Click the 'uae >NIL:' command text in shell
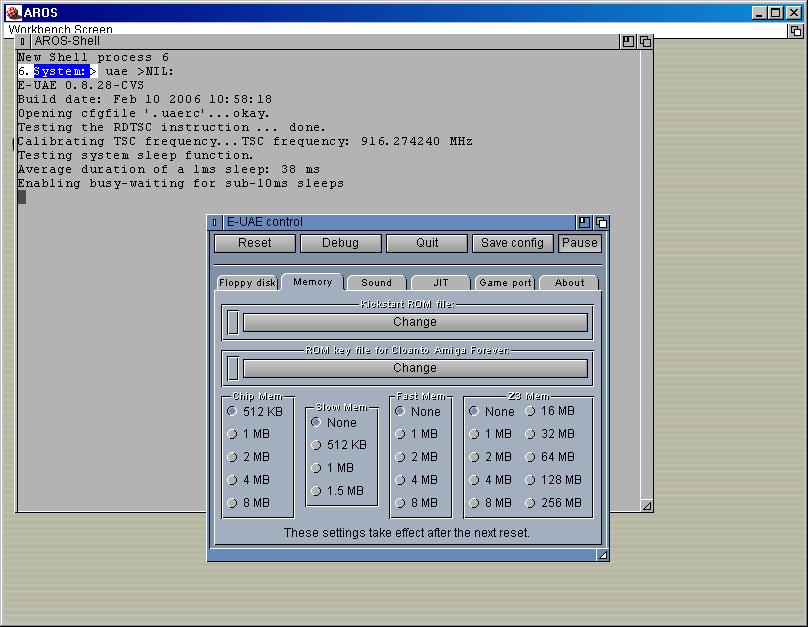Screen dimensions: 808x627 pyautogui.click(x=140, y=72)
